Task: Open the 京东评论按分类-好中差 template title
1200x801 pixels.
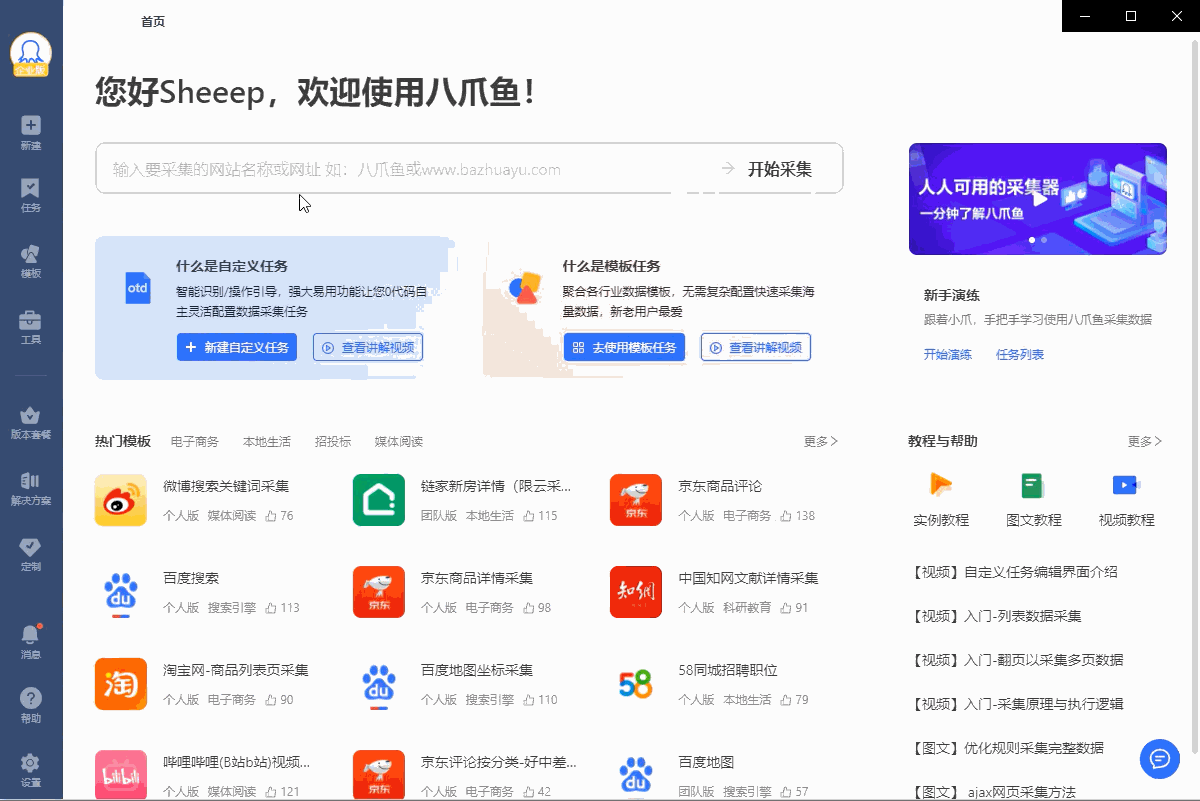Action: tap(499, 762)
